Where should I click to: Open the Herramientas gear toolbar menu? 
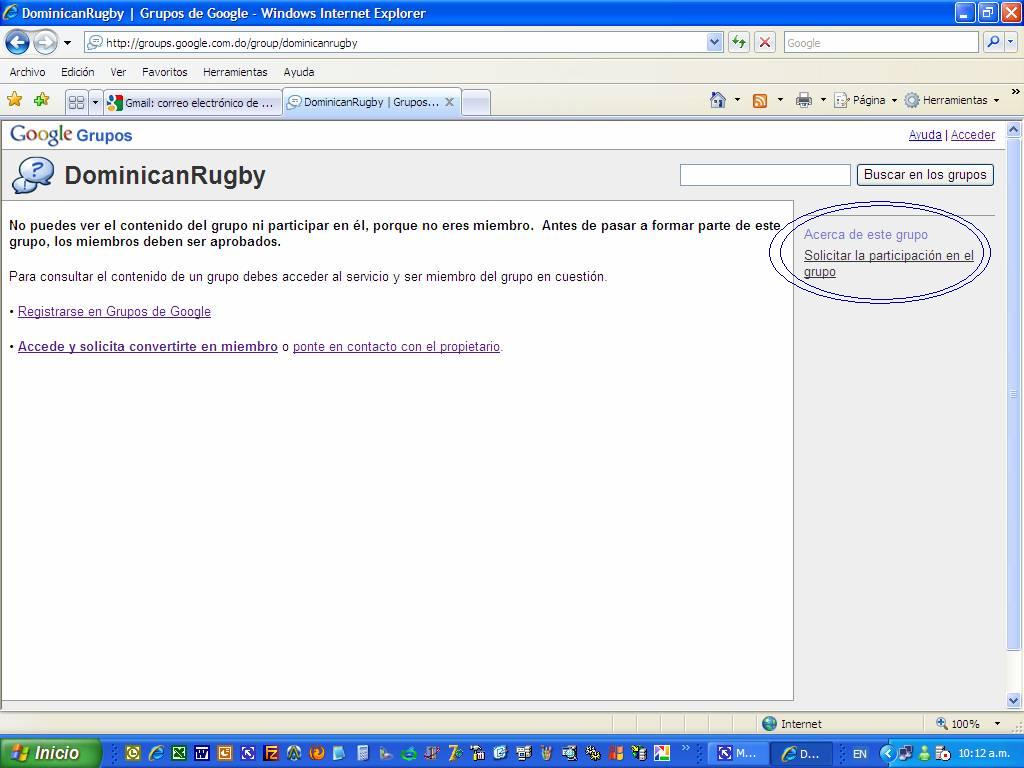(952, 100)
